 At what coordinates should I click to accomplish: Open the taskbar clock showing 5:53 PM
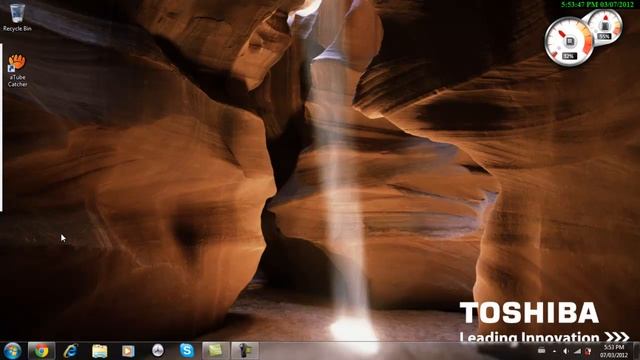pyautogui.click(x=613, y=351)
